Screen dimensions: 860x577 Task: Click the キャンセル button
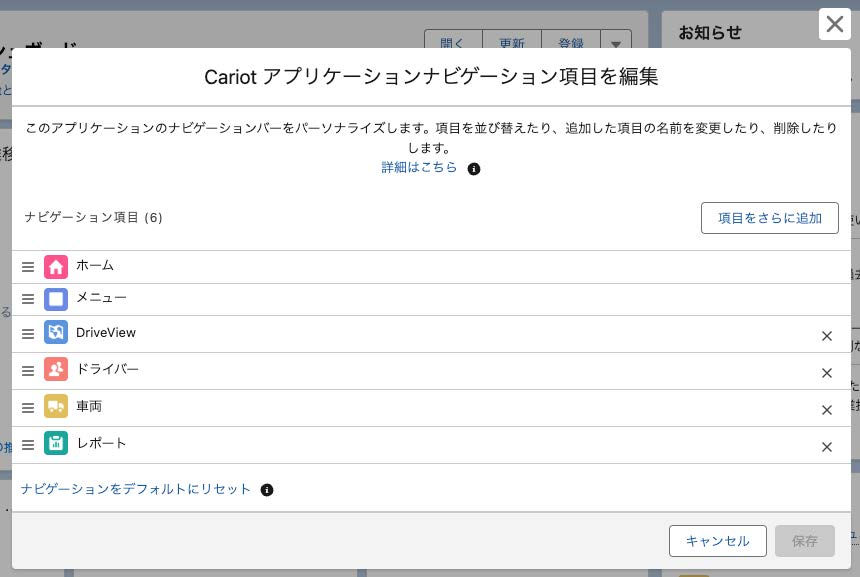717,541
